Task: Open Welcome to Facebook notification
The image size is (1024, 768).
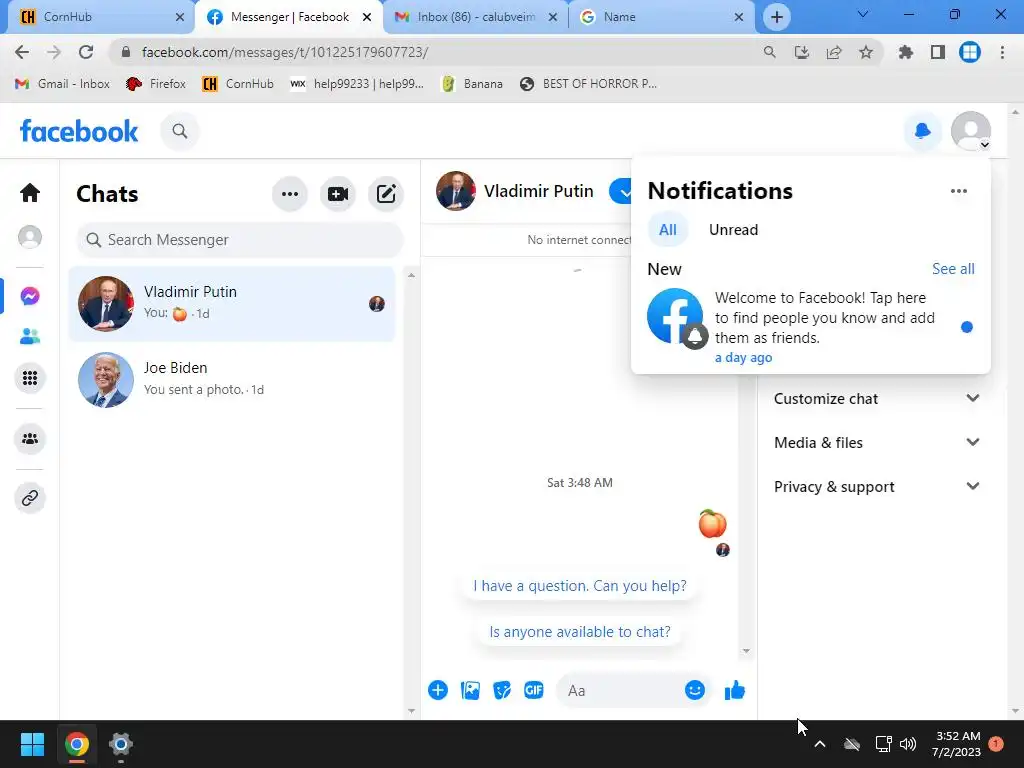Action: click(810, 327)
